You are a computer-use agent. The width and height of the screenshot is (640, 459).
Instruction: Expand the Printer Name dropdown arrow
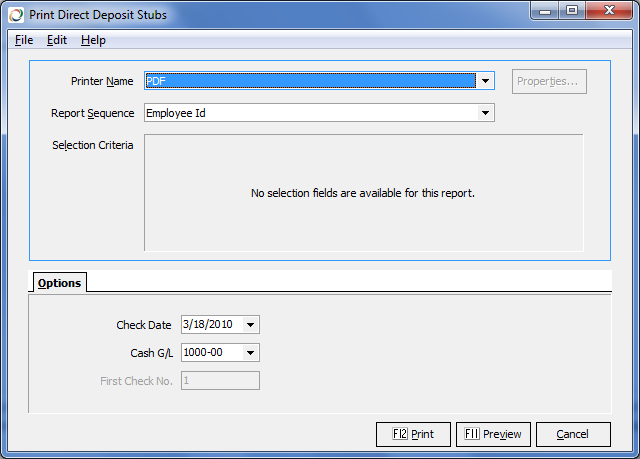[485, 81]
